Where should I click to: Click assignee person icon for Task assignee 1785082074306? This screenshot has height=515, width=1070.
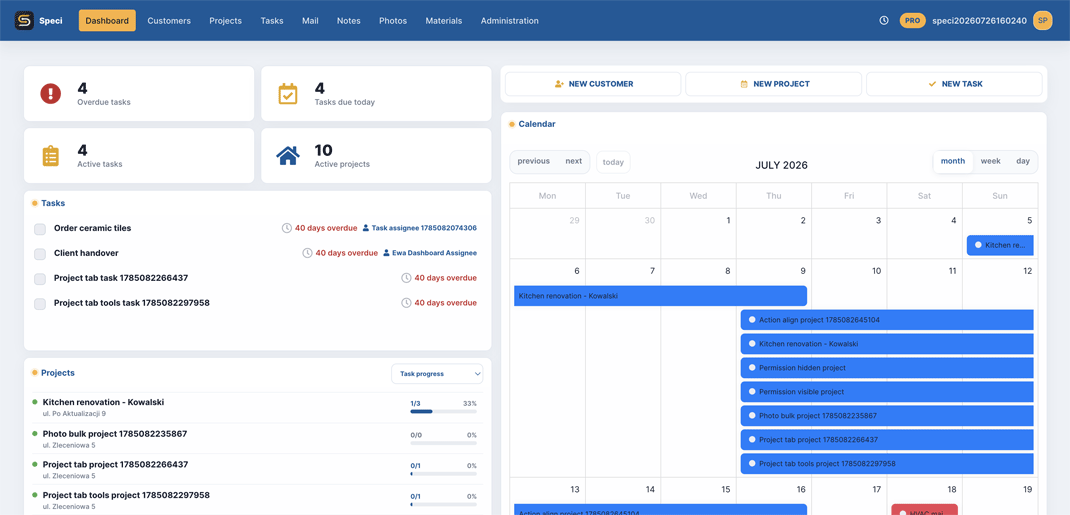pyautogui.click(x=366, y=228)
